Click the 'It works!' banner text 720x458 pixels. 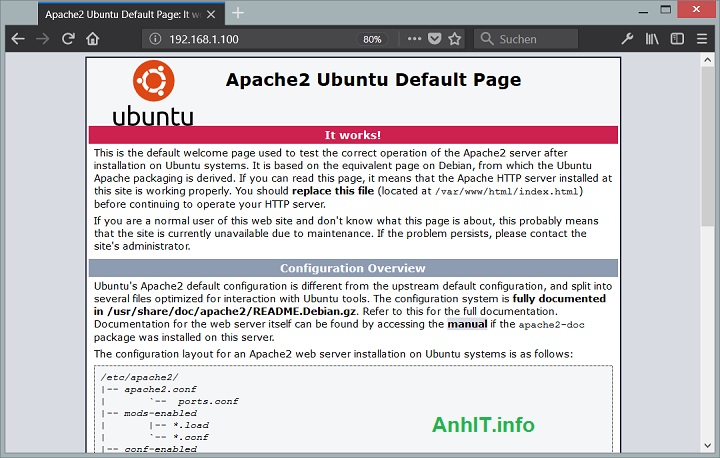coord(353,135)
